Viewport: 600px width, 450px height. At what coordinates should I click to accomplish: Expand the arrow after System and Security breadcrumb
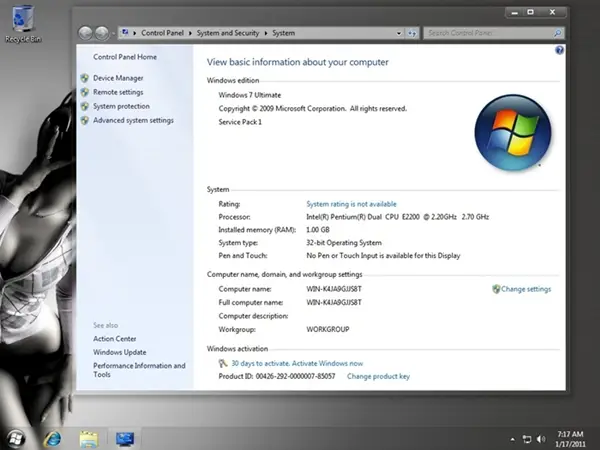click(x=266, y=33)
